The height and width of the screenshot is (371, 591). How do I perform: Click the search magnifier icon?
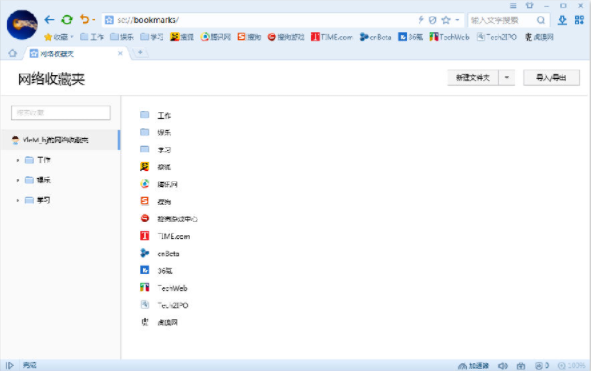[541, 20]
